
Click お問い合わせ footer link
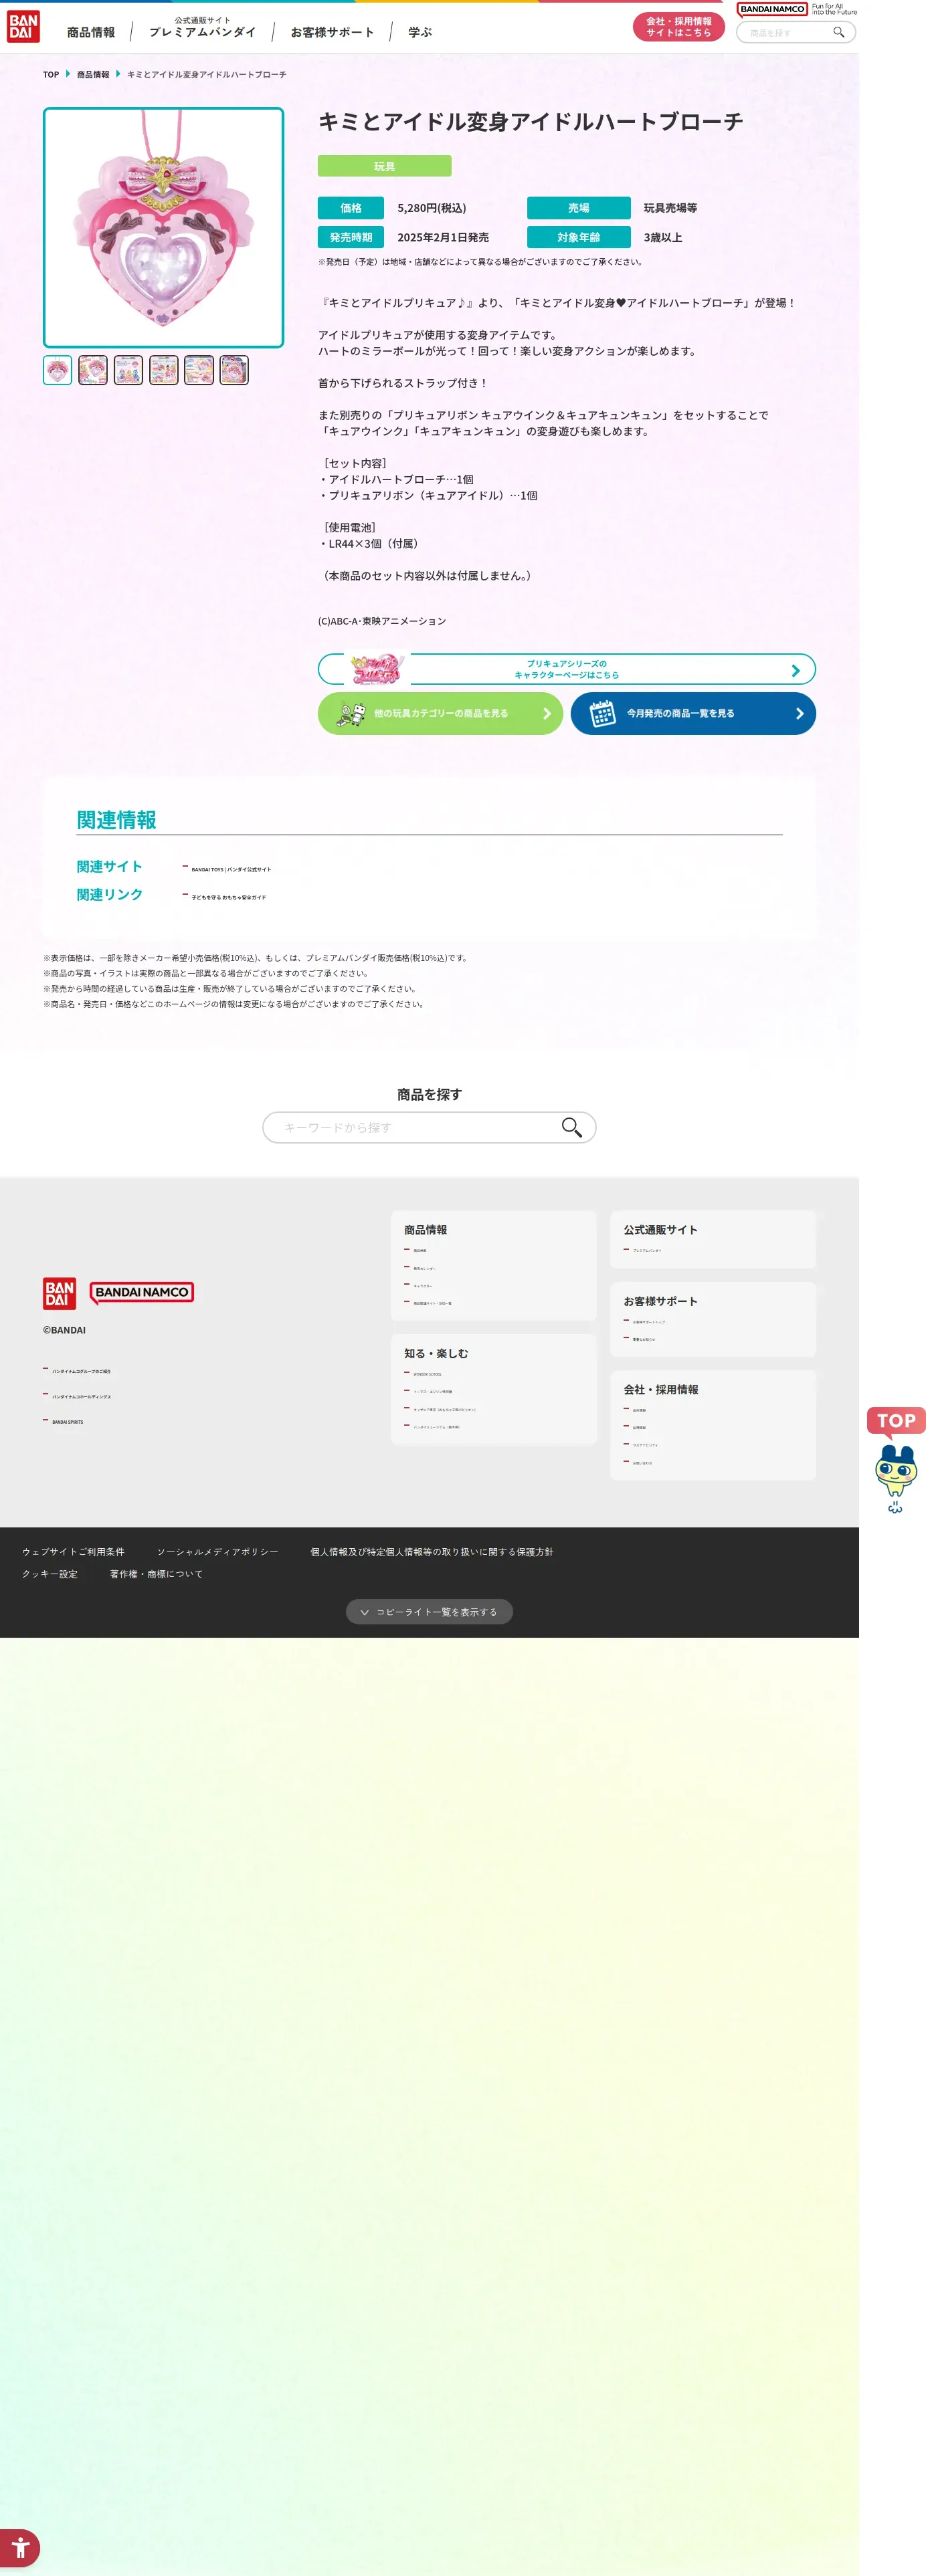coord(642,1463)
